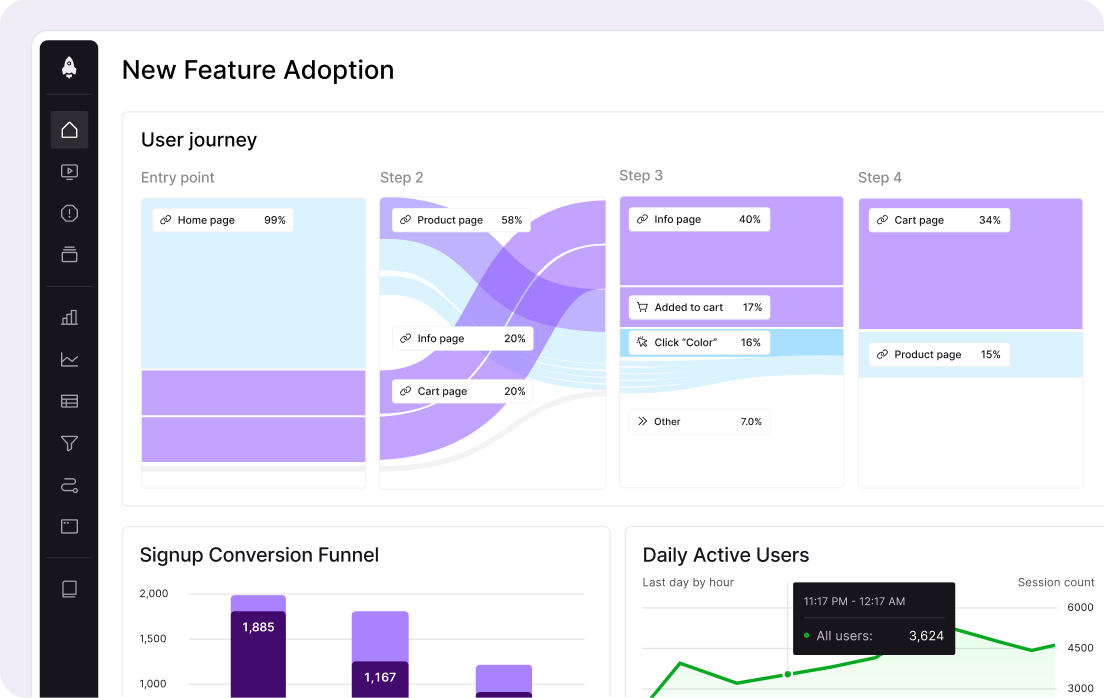
Task: Click the funnel filter icon in sidebar
Action: (69, 443)
